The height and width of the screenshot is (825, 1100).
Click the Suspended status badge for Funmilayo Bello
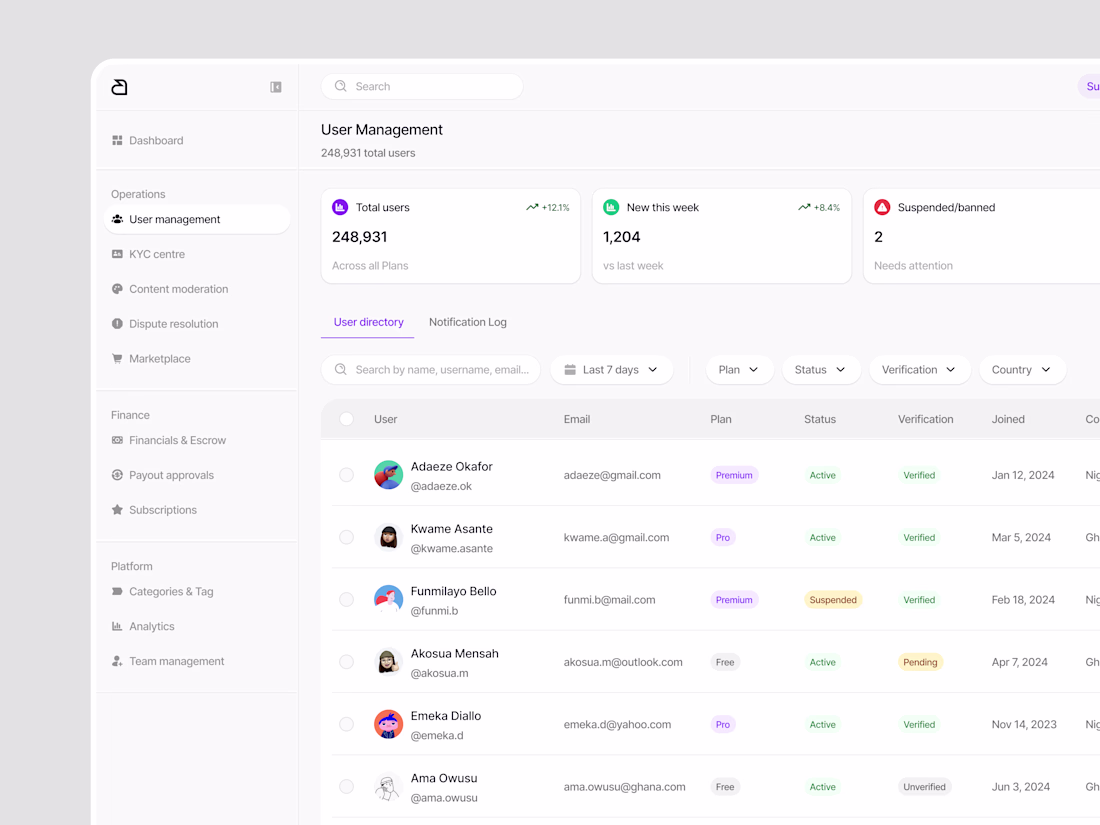(833, 600)
